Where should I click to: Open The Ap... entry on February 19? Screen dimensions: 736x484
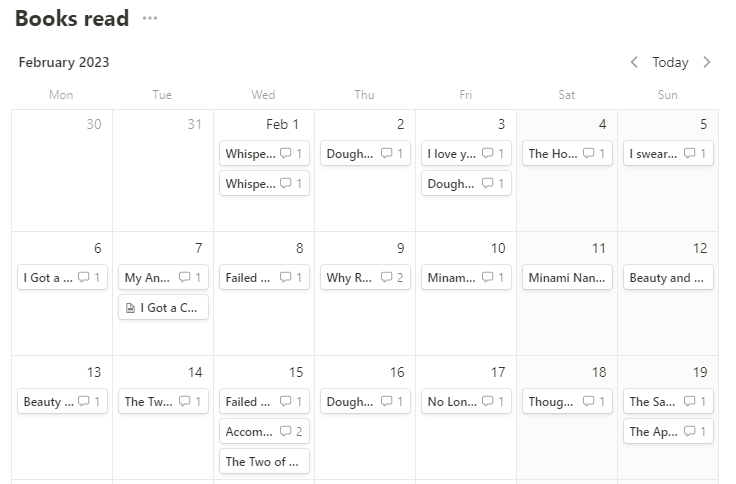pos(652,432)
